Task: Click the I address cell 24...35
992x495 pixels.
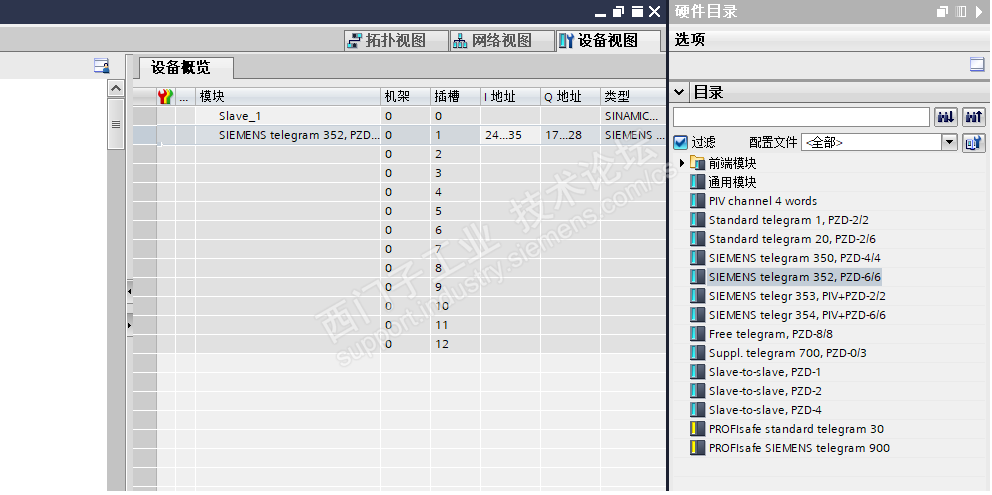Action: tap(510, 135)
